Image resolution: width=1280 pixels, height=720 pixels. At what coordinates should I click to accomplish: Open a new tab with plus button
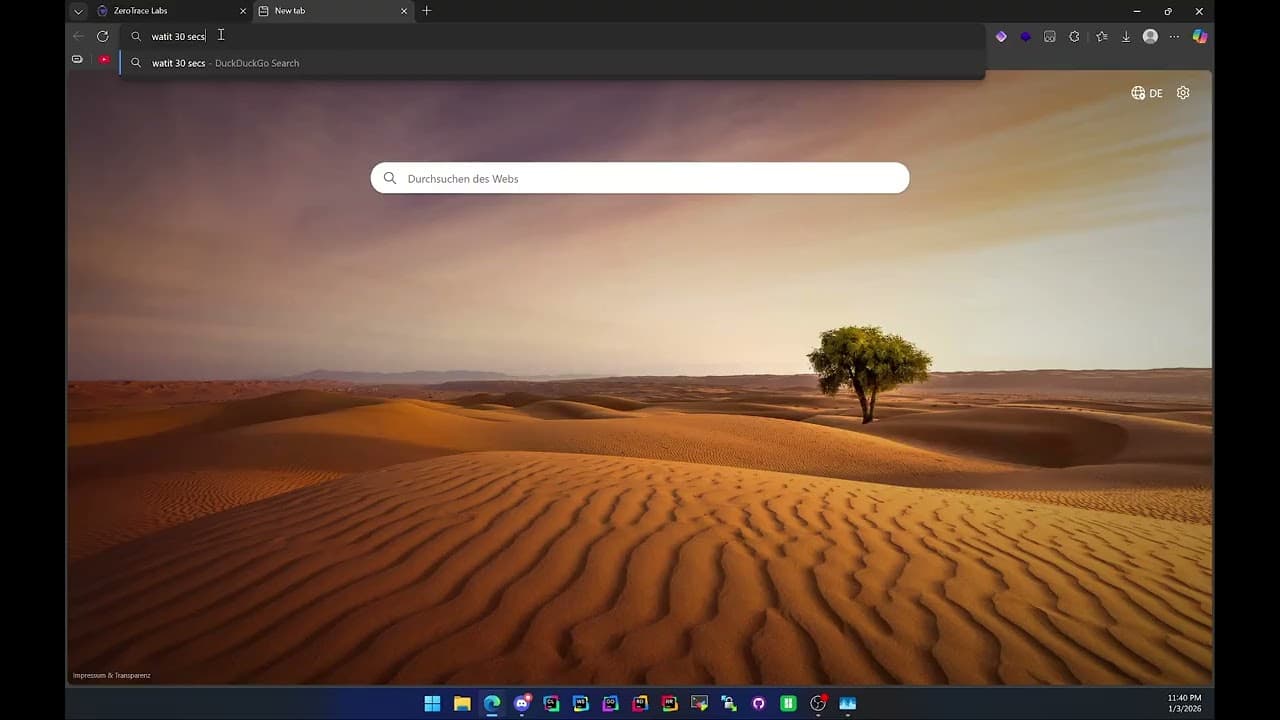[x=427, y=11]
